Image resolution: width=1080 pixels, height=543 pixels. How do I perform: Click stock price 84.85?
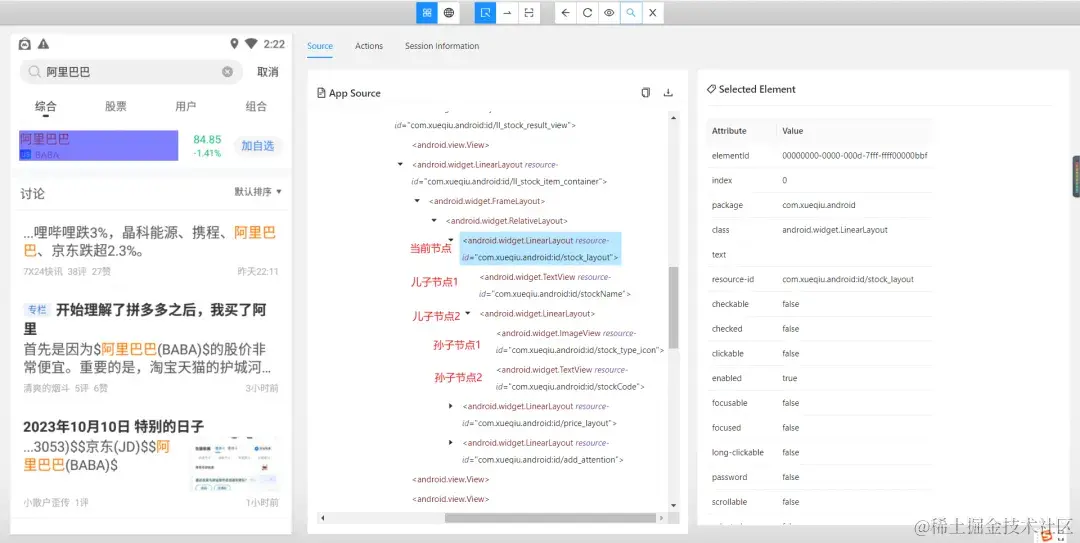click(x=207, y=139)
